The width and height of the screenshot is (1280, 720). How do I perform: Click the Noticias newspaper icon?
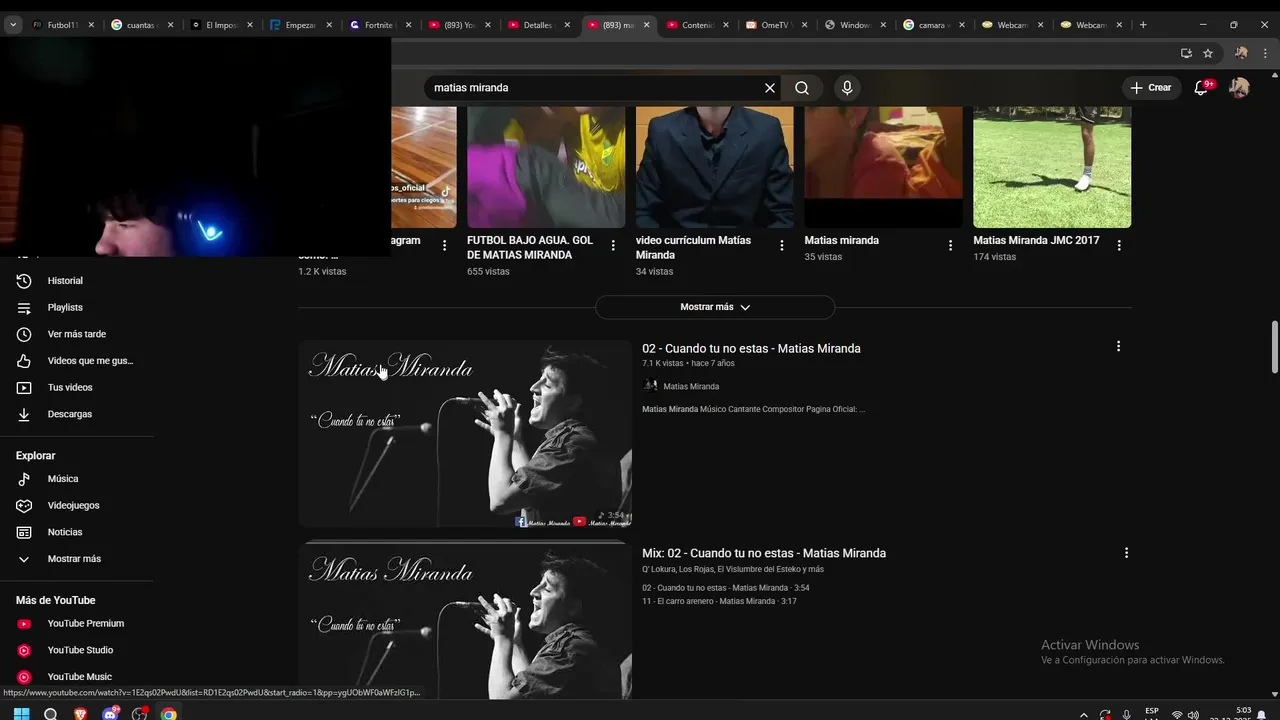(x=24, y=532)
